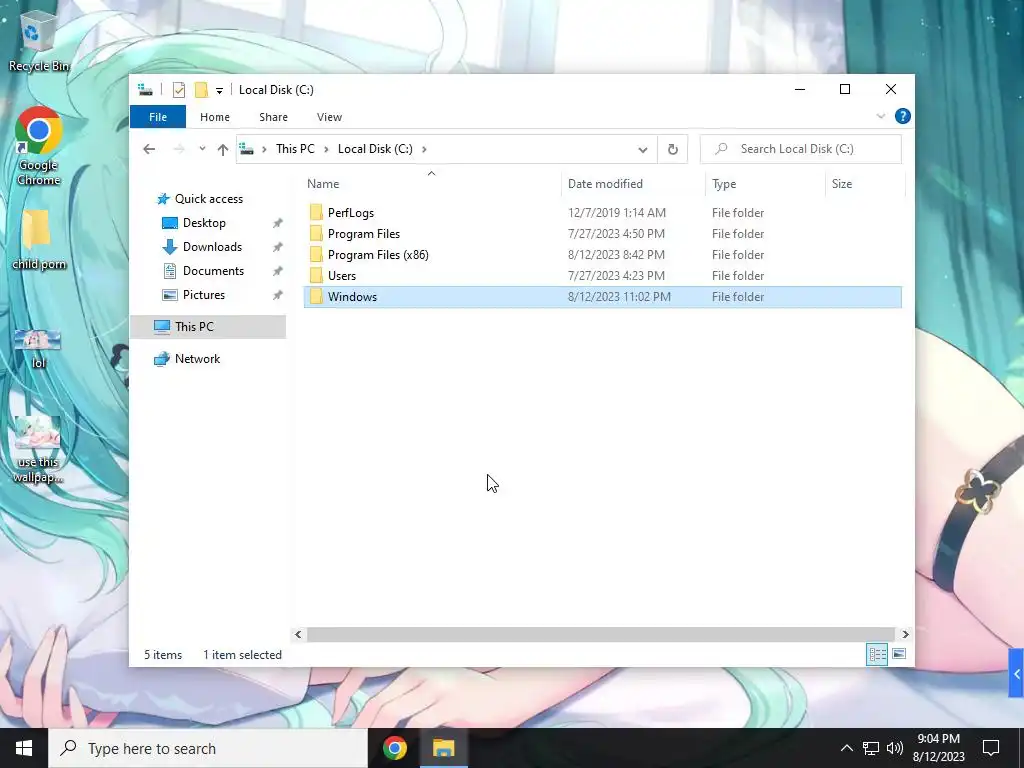Click the taskbar 'Type here to search' box
The width and height of the screenshot is (1024, 768).
pos(208,748)
